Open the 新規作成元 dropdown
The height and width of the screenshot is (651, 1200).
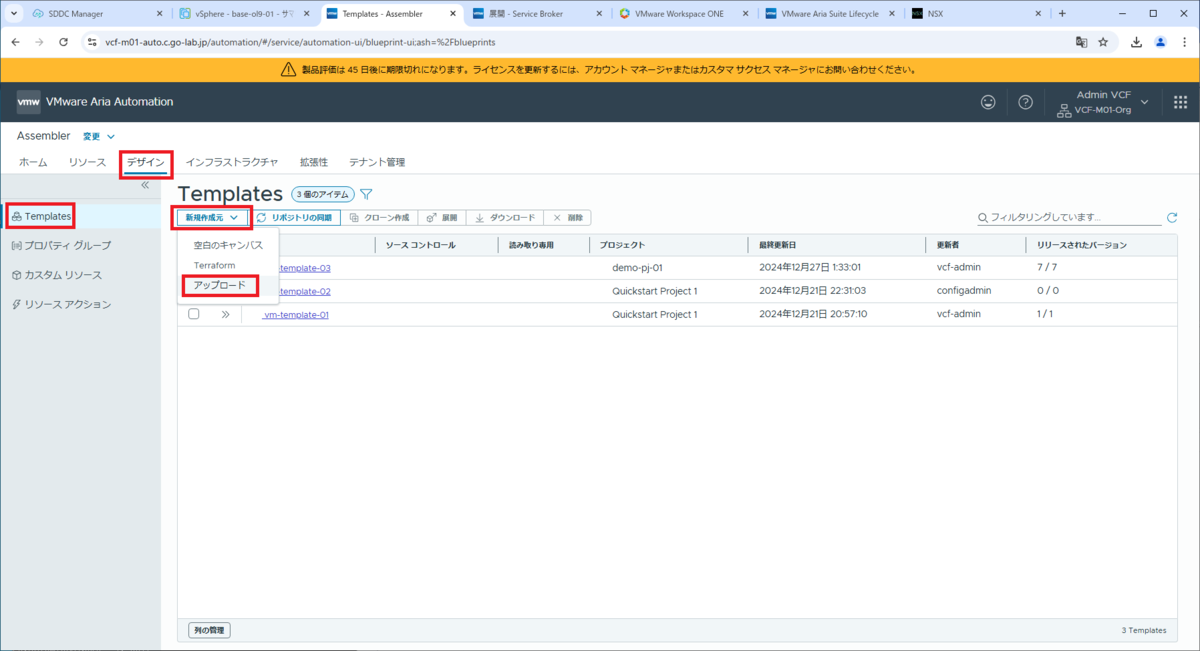(212, 217)
